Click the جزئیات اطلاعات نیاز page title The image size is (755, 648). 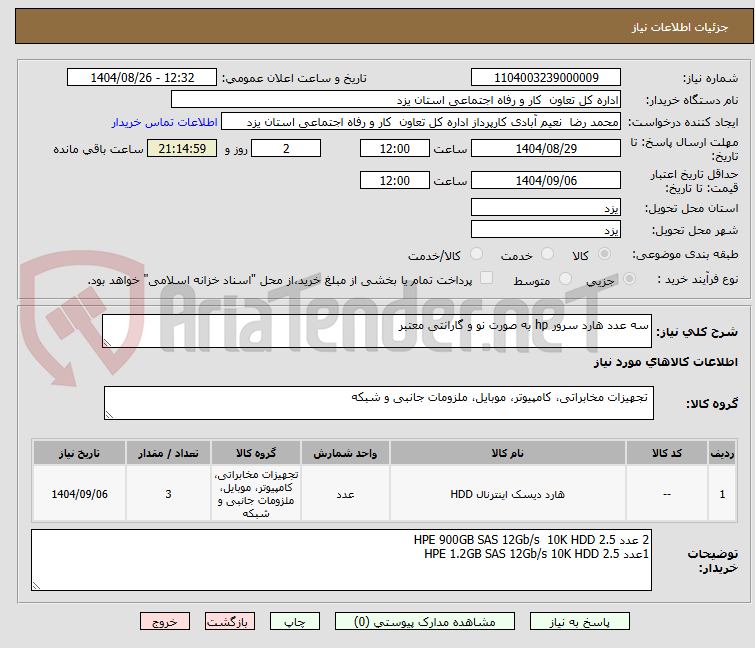coord(680,27)
